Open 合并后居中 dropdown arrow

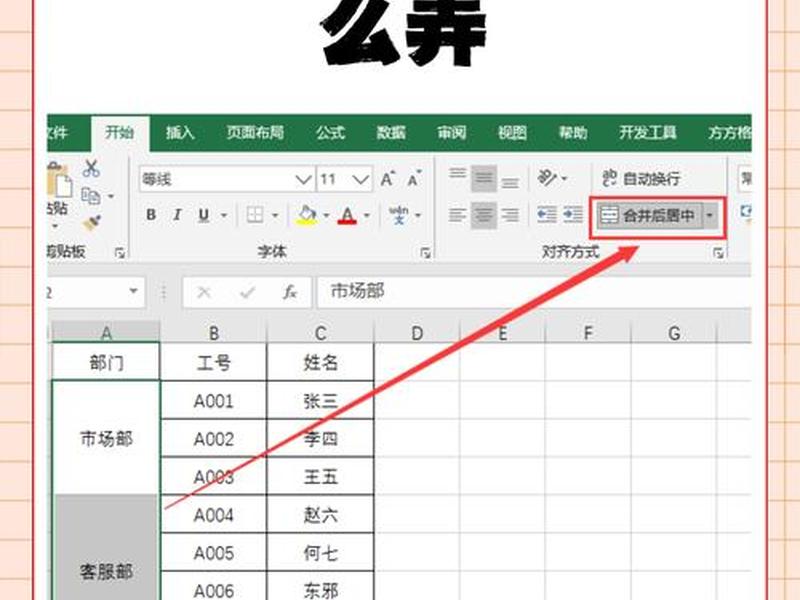click(710, 216)
